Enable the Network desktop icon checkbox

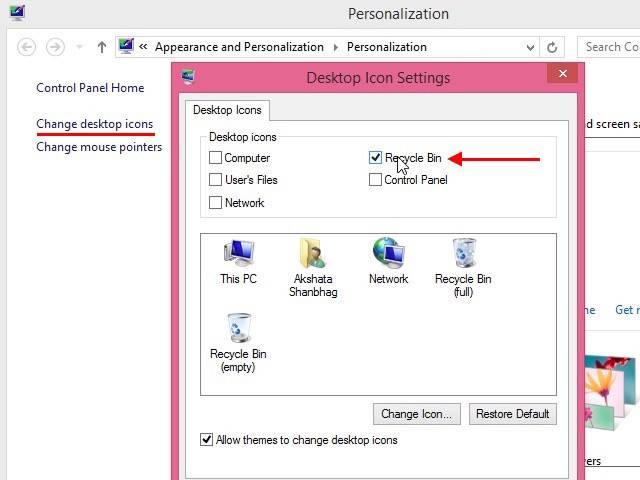coord(215,202)
